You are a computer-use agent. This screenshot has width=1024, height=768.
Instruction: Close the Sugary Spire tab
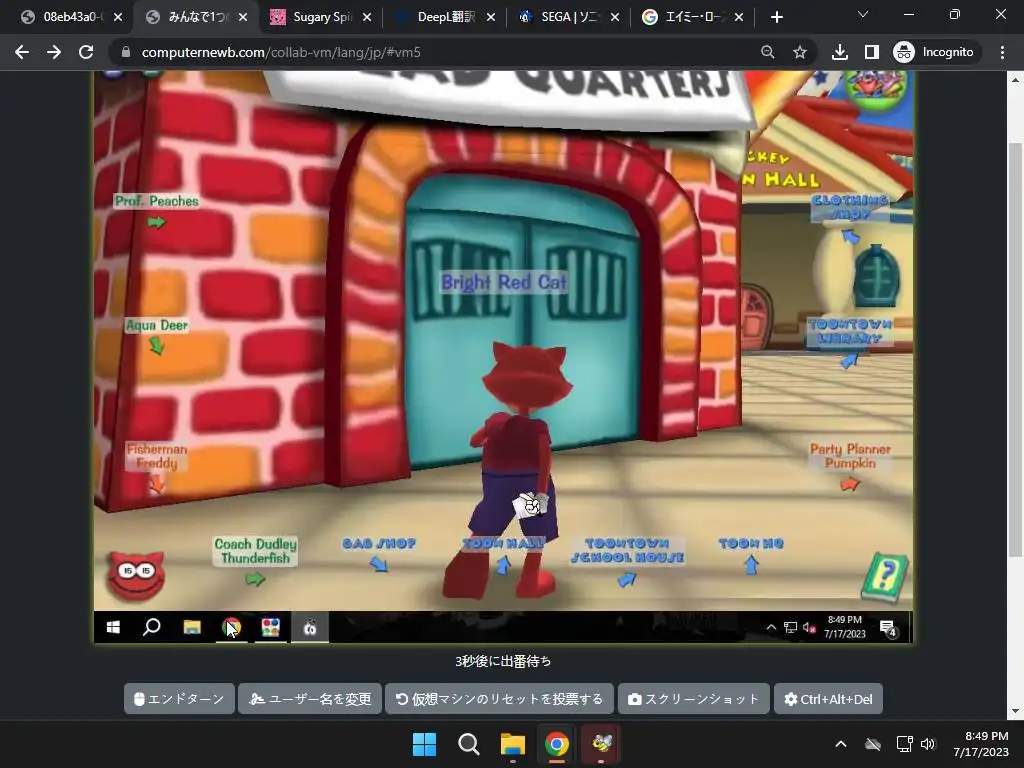click(x=367, y=18)
